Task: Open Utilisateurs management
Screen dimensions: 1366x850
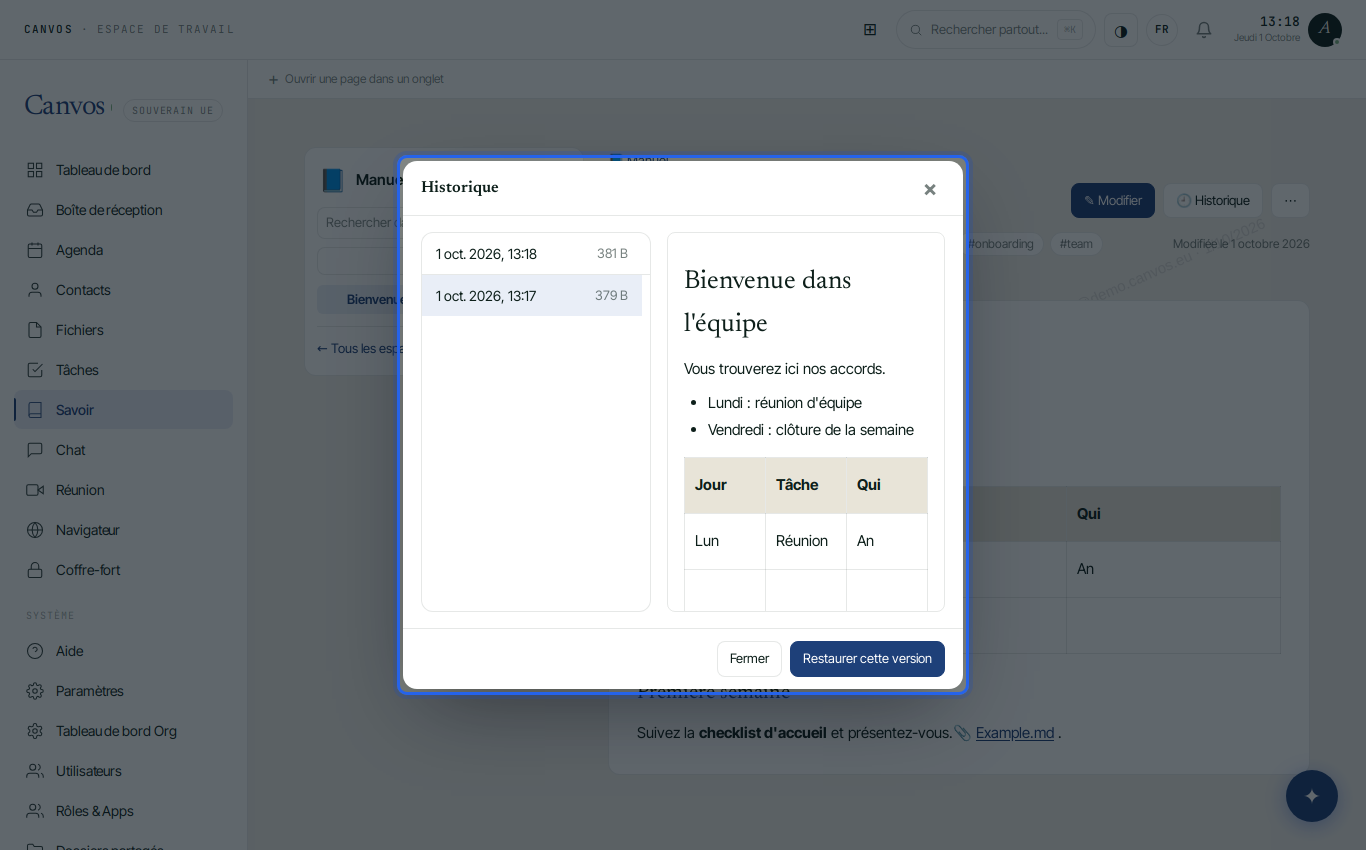Action: (x=123, y=771)
